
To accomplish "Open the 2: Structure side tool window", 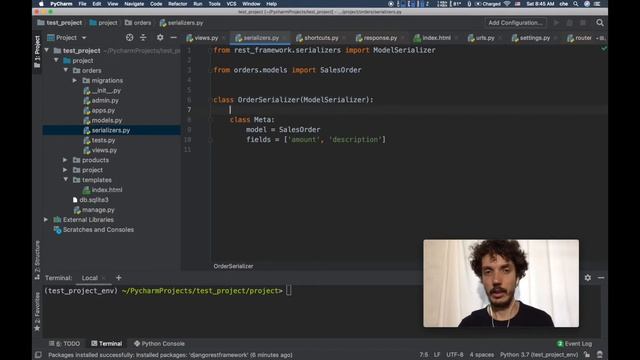I will (37, 260).
